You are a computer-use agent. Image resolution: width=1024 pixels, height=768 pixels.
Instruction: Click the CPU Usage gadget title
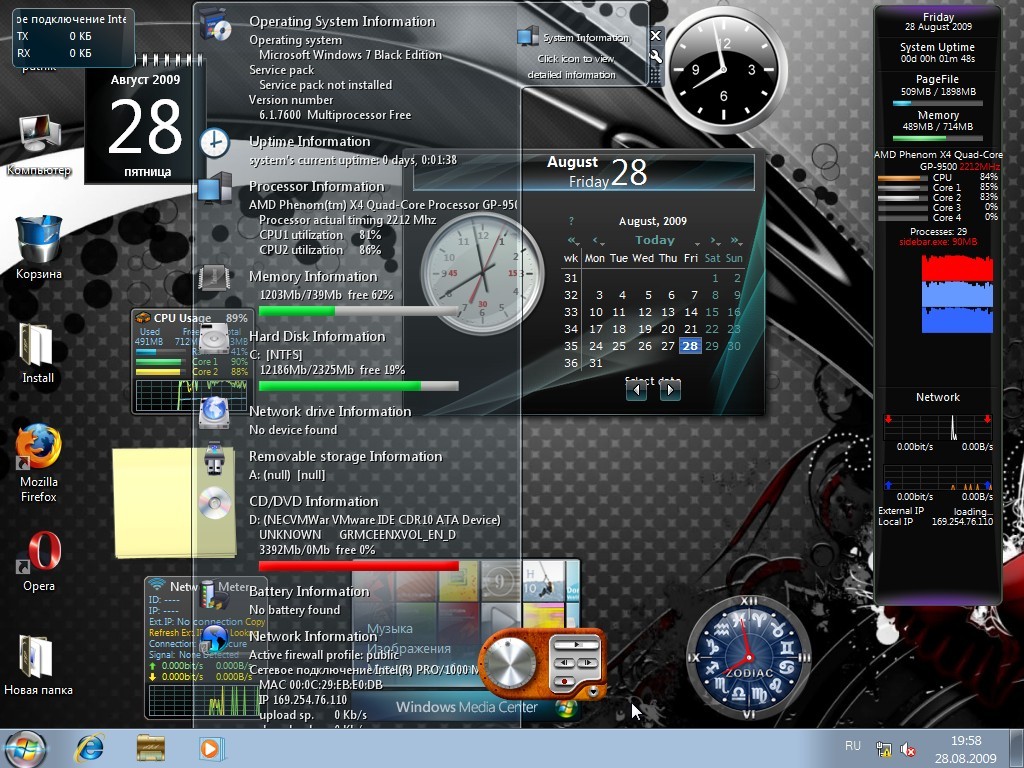[x=182, y=318]
